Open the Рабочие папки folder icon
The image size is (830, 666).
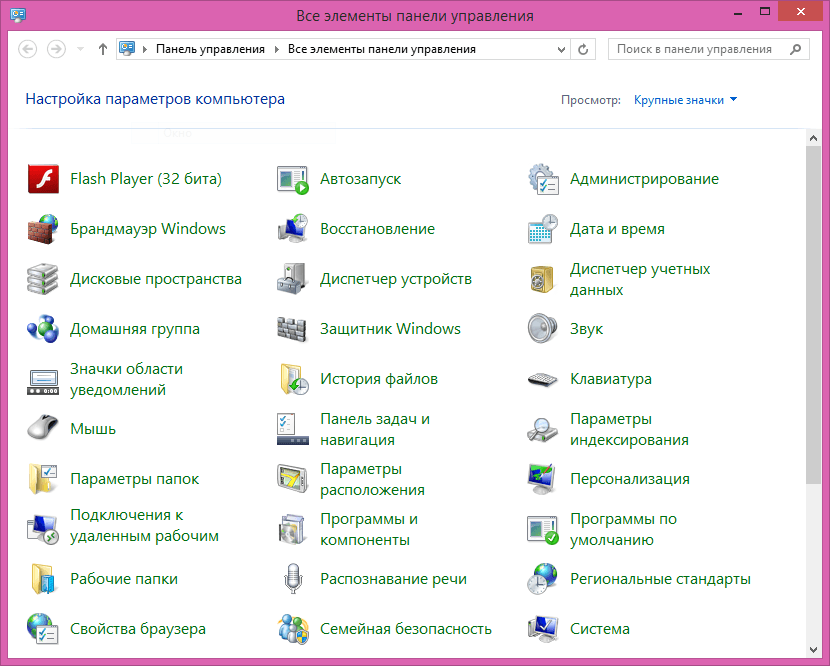[x=43, y=579]
